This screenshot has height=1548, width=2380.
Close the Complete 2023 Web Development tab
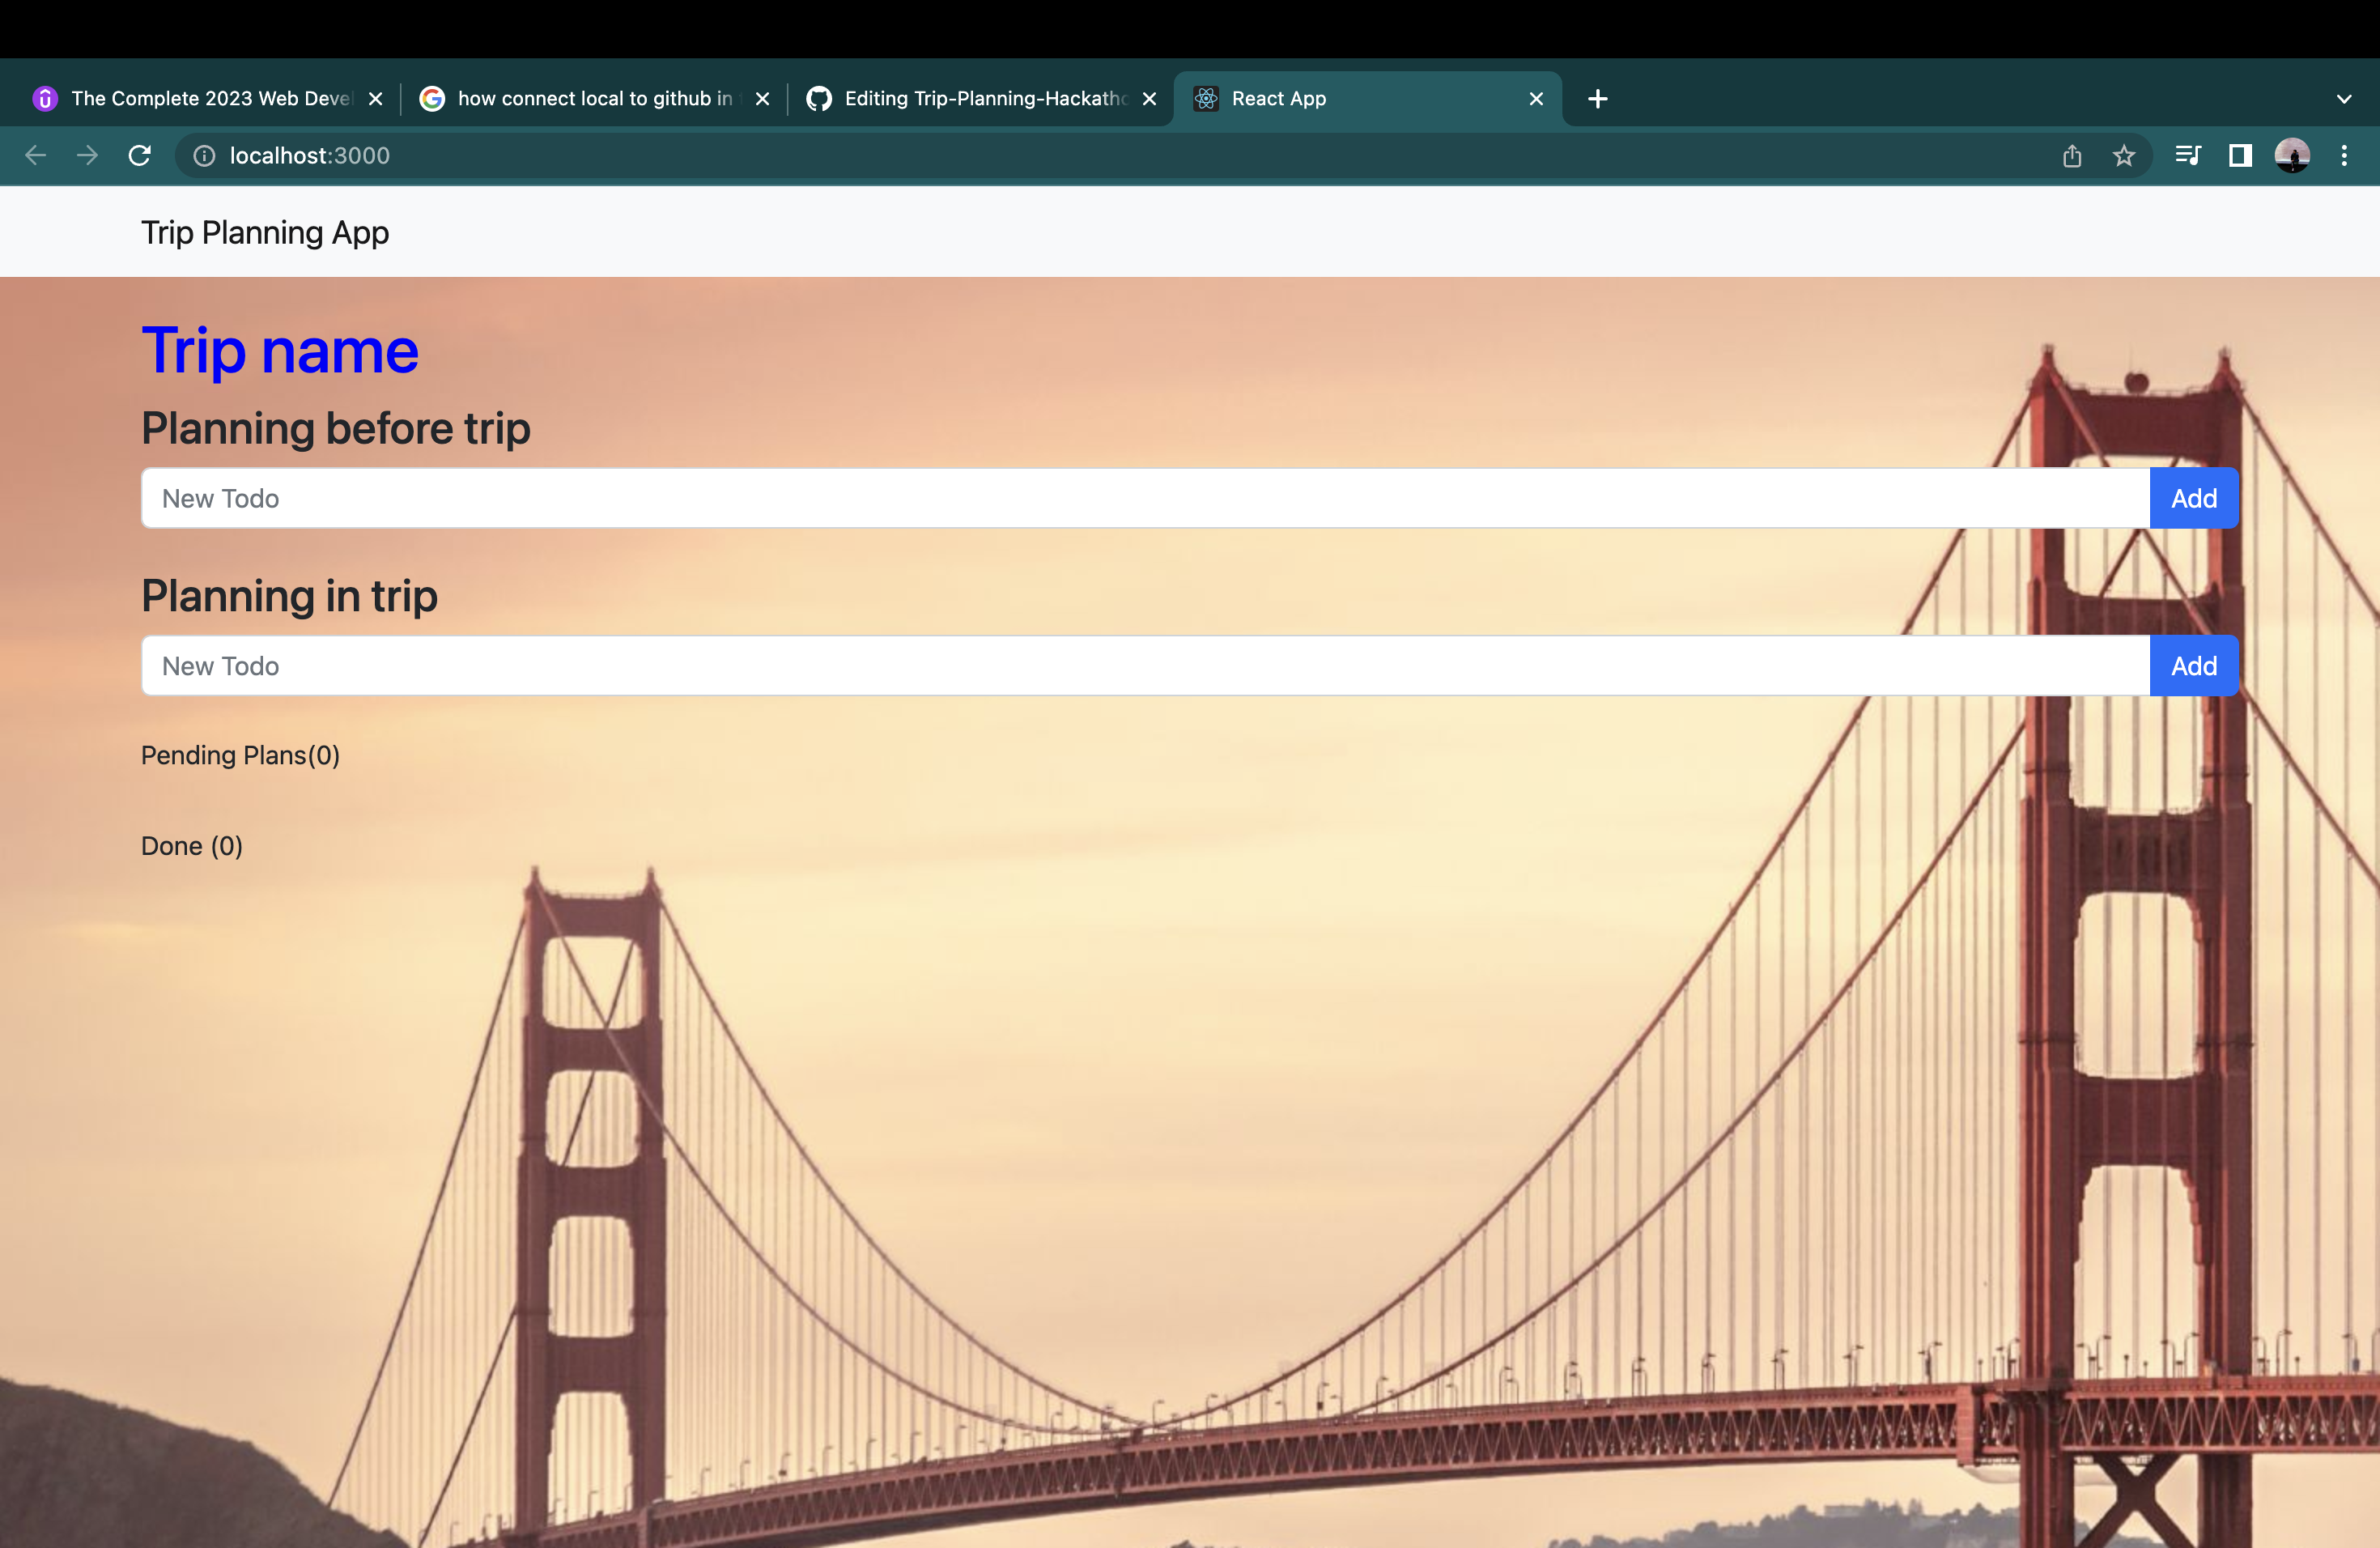(376, 99)
